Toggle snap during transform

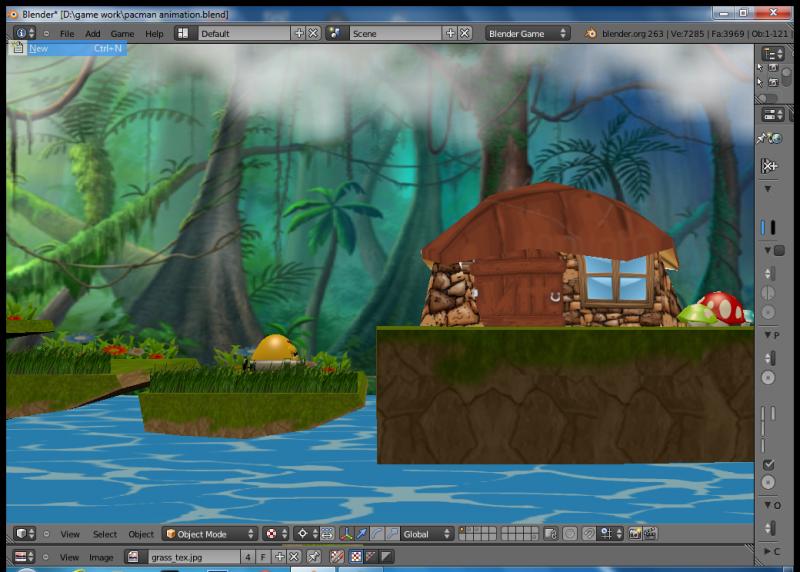coord(588,534)
